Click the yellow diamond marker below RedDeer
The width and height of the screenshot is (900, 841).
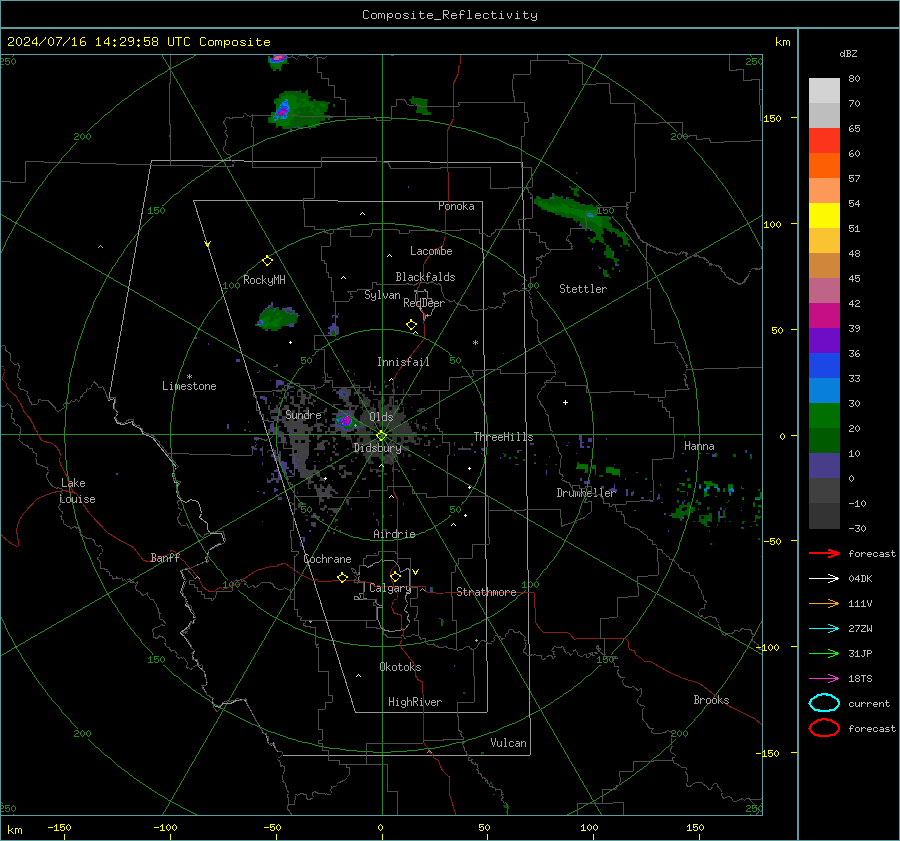[411, 325]
